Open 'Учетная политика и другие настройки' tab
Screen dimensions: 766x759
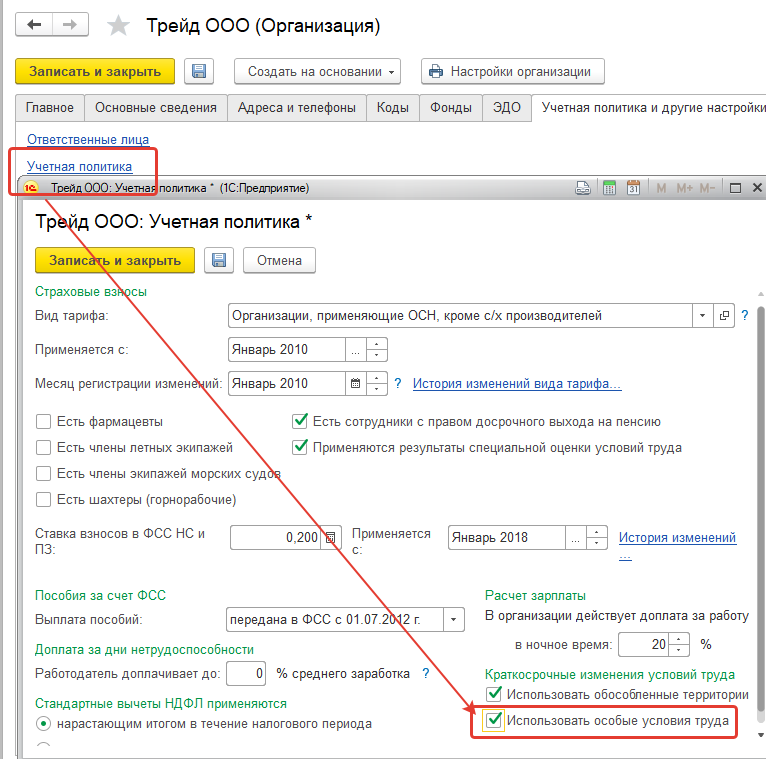pyautogui.click(x=650, y=107)
